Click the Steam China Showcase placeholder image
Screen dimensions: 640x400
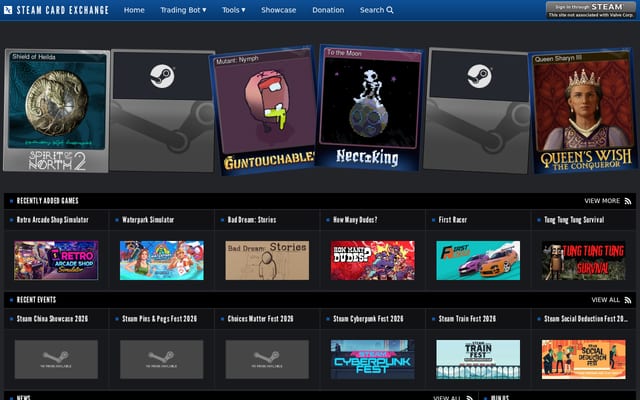click(x=56, y=359)
